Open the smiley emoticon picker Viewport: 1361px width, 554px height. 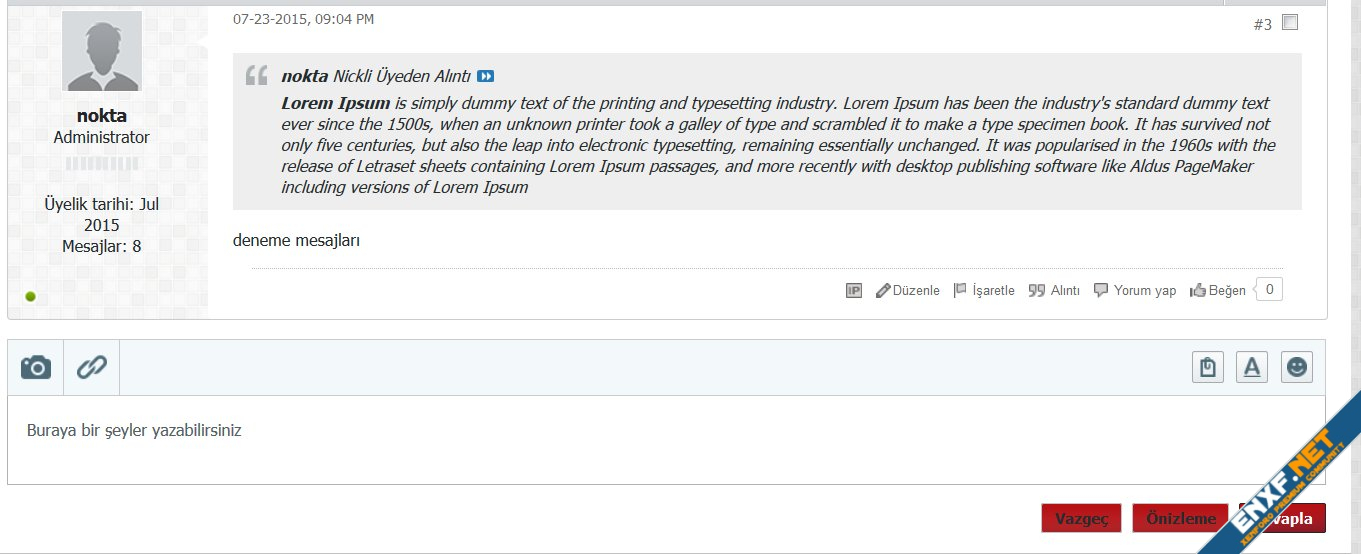point(1296,367)
